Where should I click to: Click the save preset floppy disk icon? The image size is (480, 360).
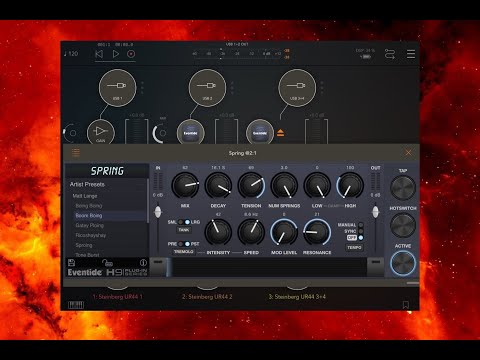[71, 262]
